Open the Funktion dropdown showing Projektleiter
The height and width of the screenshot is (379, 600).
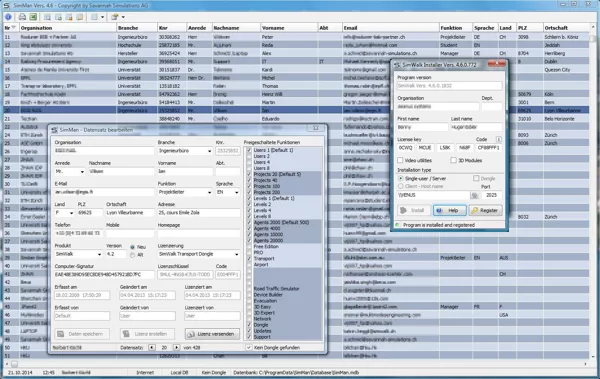209,193
